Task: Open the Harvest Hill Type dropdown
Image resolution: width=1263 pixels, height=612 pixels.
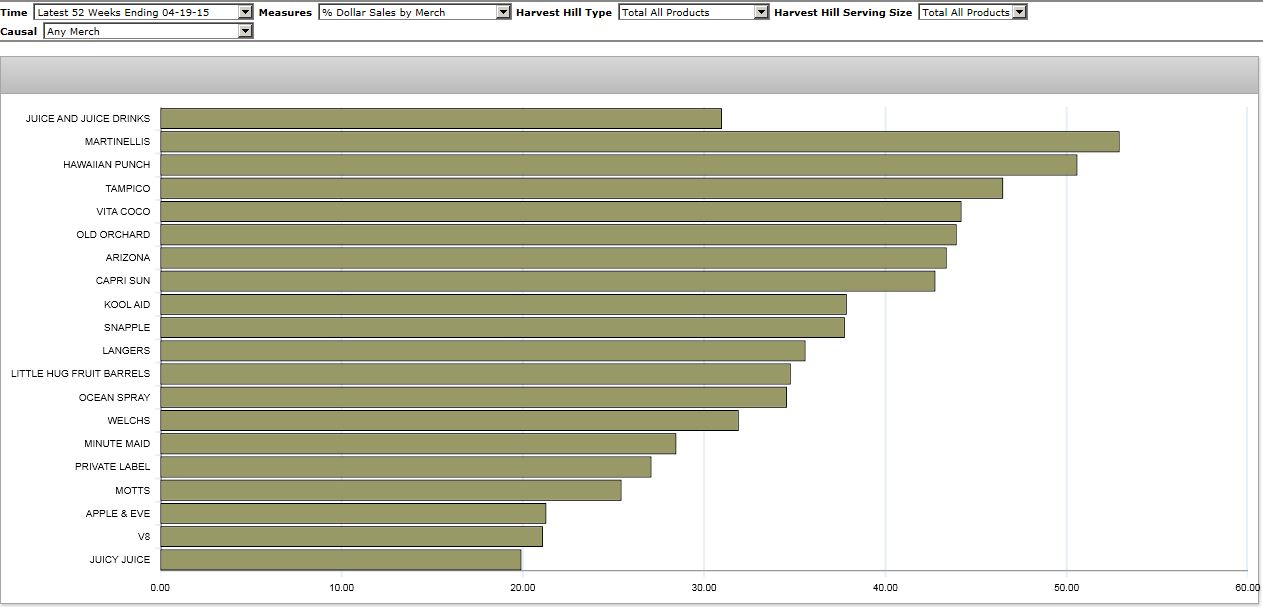Action: (693, 12)
